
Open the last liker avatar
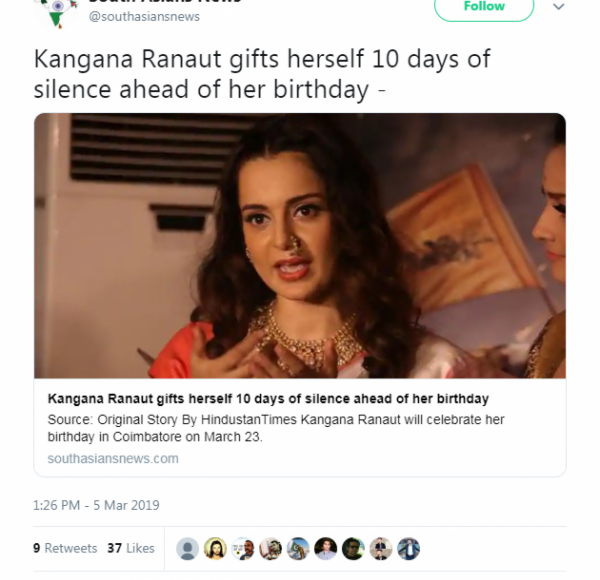408,548
